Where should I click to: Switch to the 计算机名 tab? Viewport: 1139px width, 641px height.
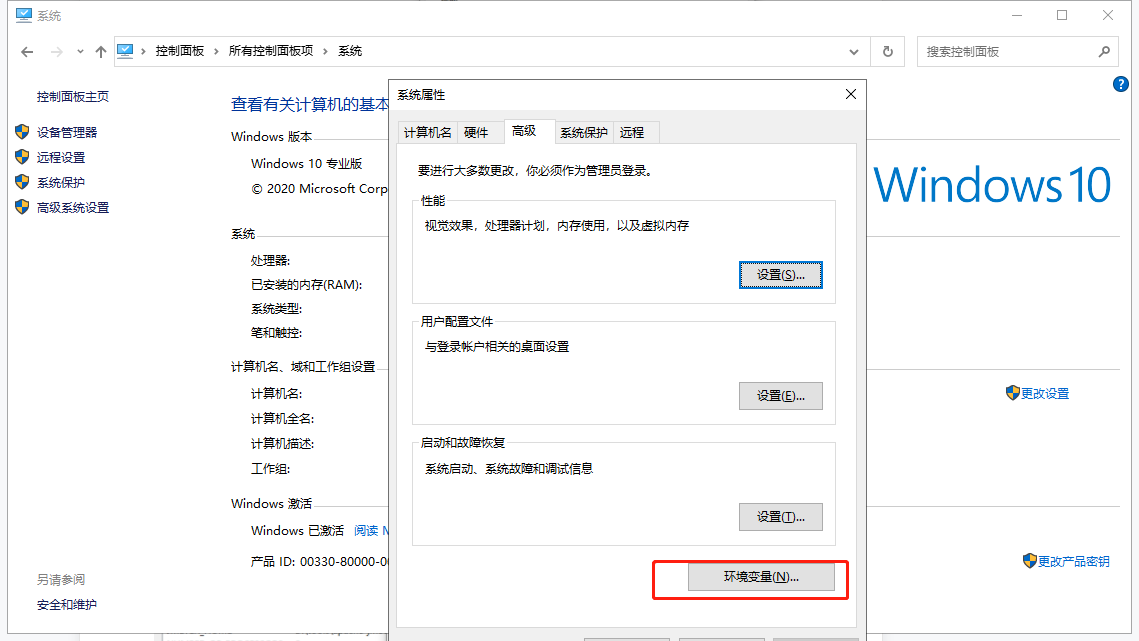(x=427, y=132)
